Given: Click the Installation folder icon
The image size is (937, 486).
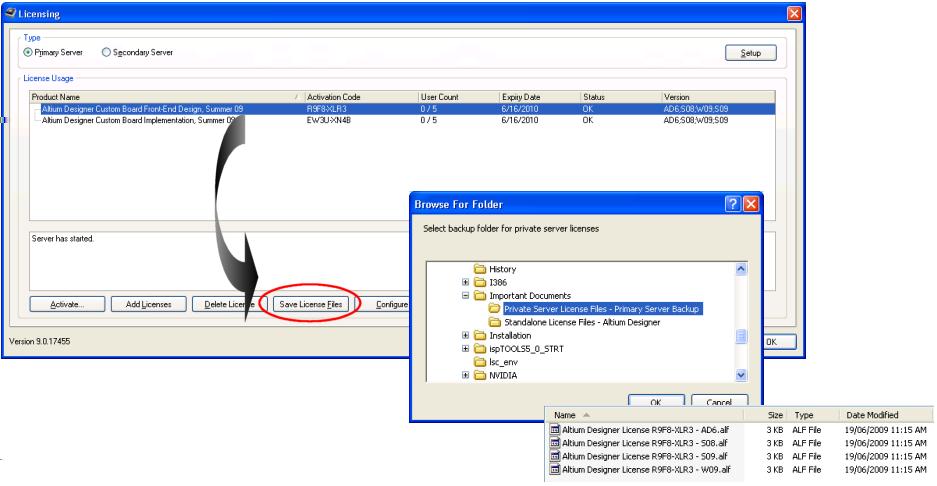Looking at the screenshot, I should pos(480,335).
